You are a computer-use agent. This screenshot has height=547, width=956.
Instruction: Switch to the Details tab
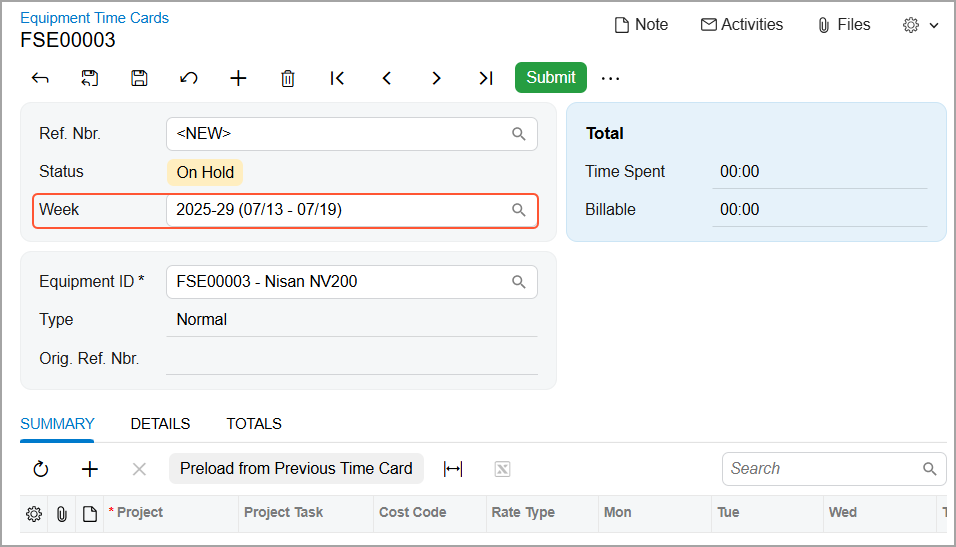point(160,424)
